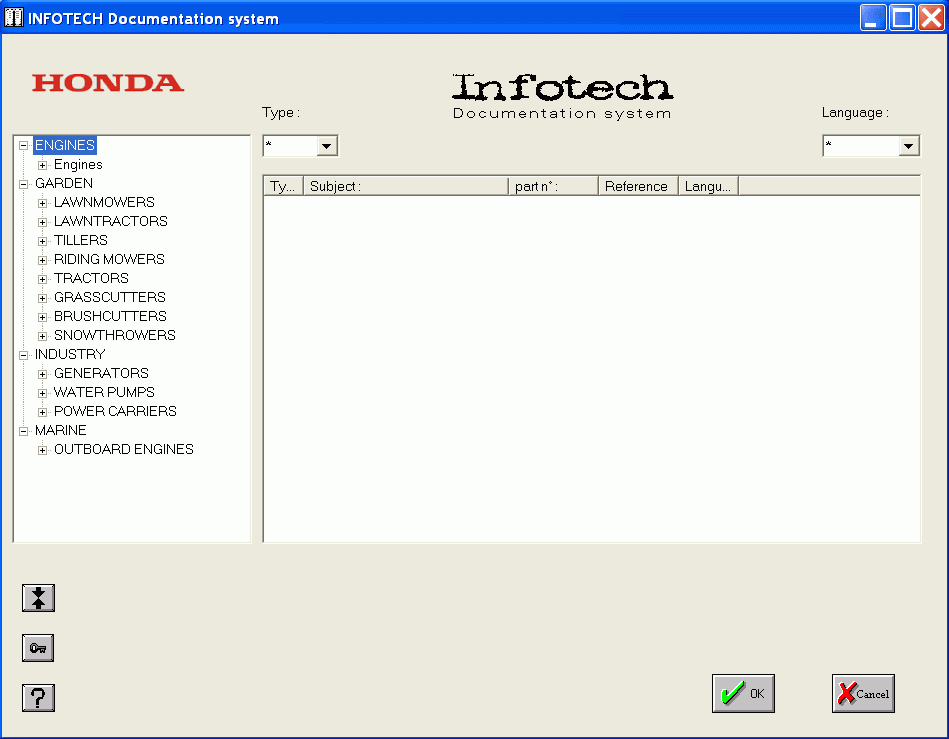949x739 pixels.
Task: Expand the WATER PUMPS node
Action: tap(42, 393)
